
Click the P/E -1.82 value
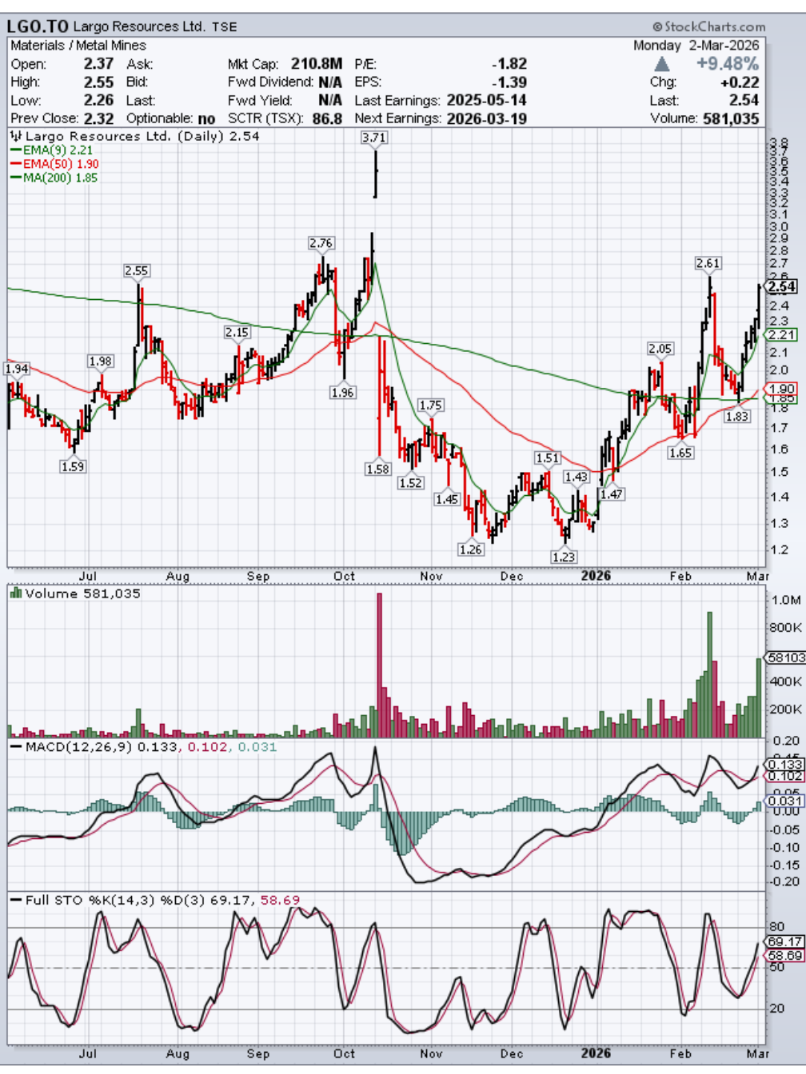509,64
